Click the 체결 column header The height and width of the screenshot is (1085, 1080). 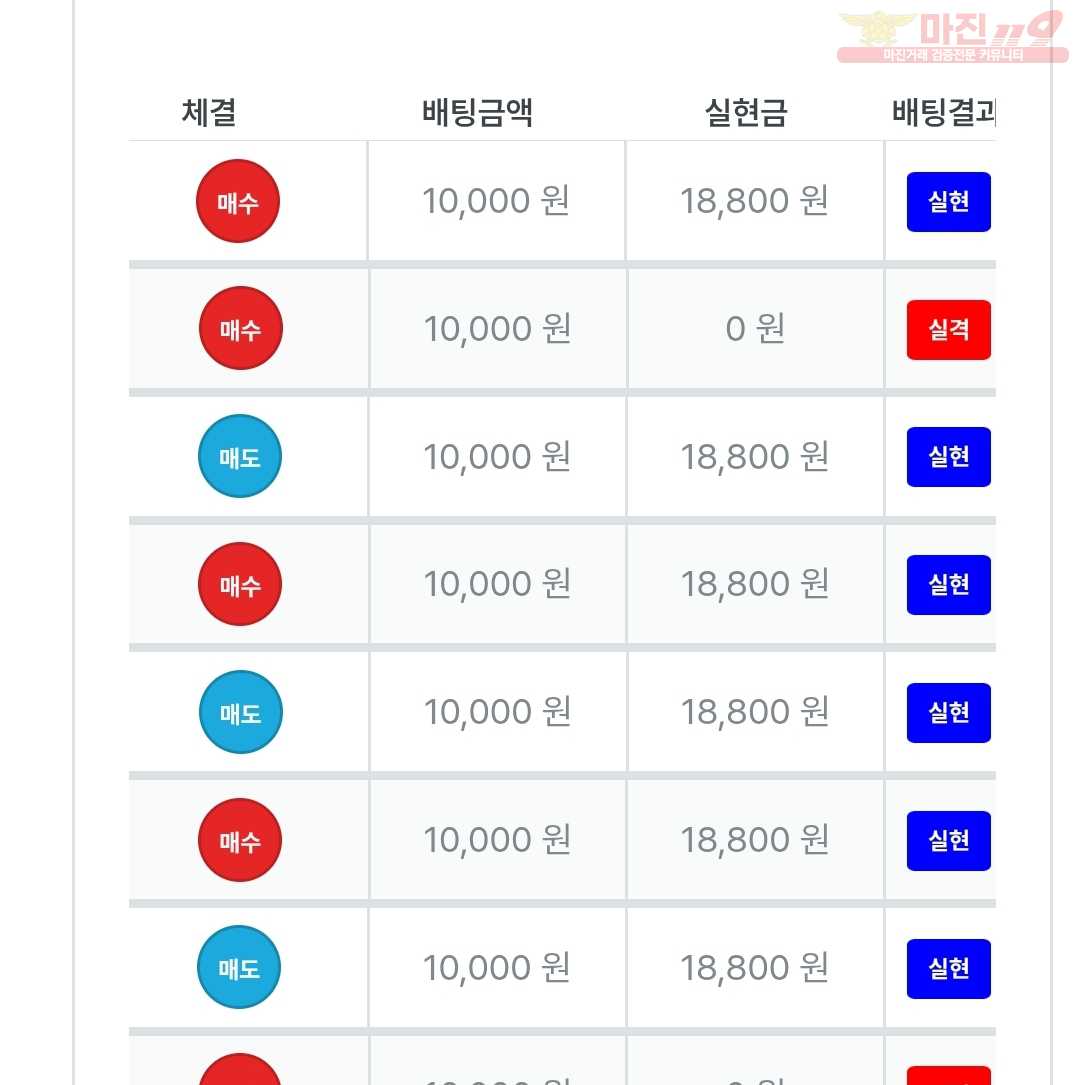tap(209, 113)
